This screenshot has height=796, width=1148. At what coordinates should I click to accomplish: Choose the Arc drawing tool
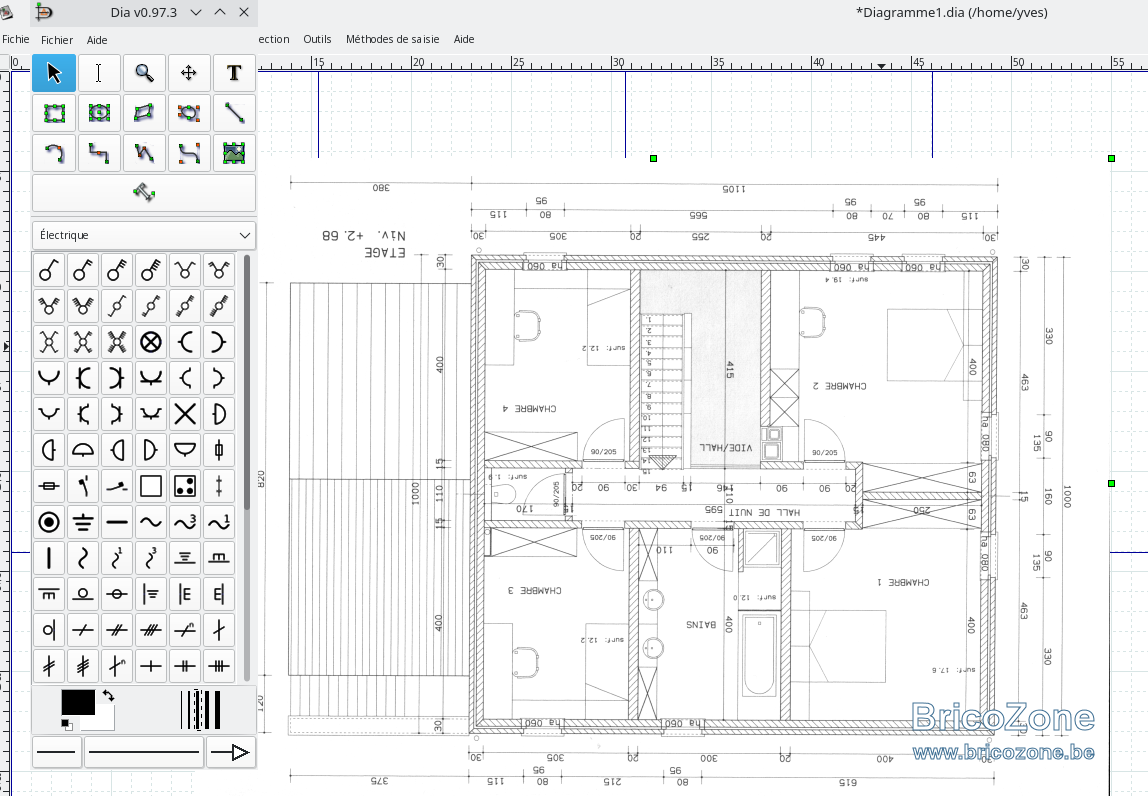(53, 153)
